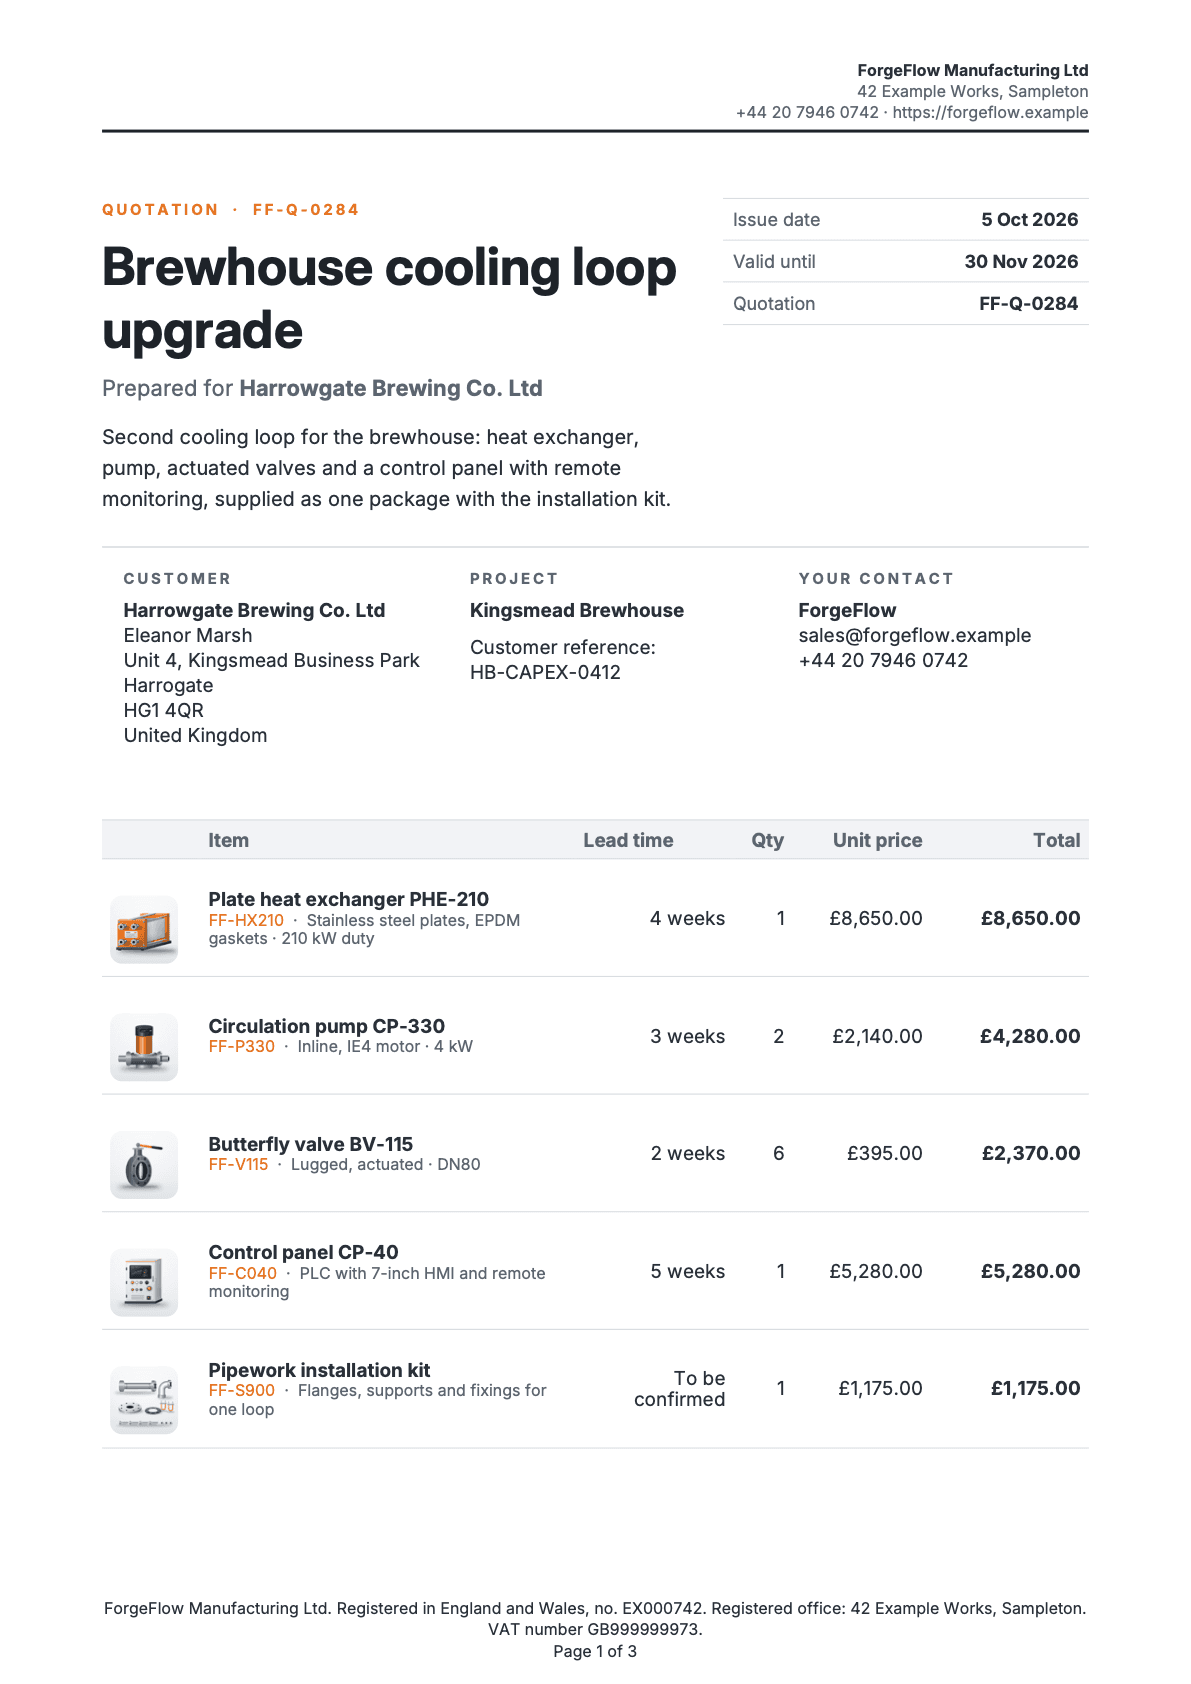Click the valid until date '30 Nov 2026'

tap(1021, 261)
